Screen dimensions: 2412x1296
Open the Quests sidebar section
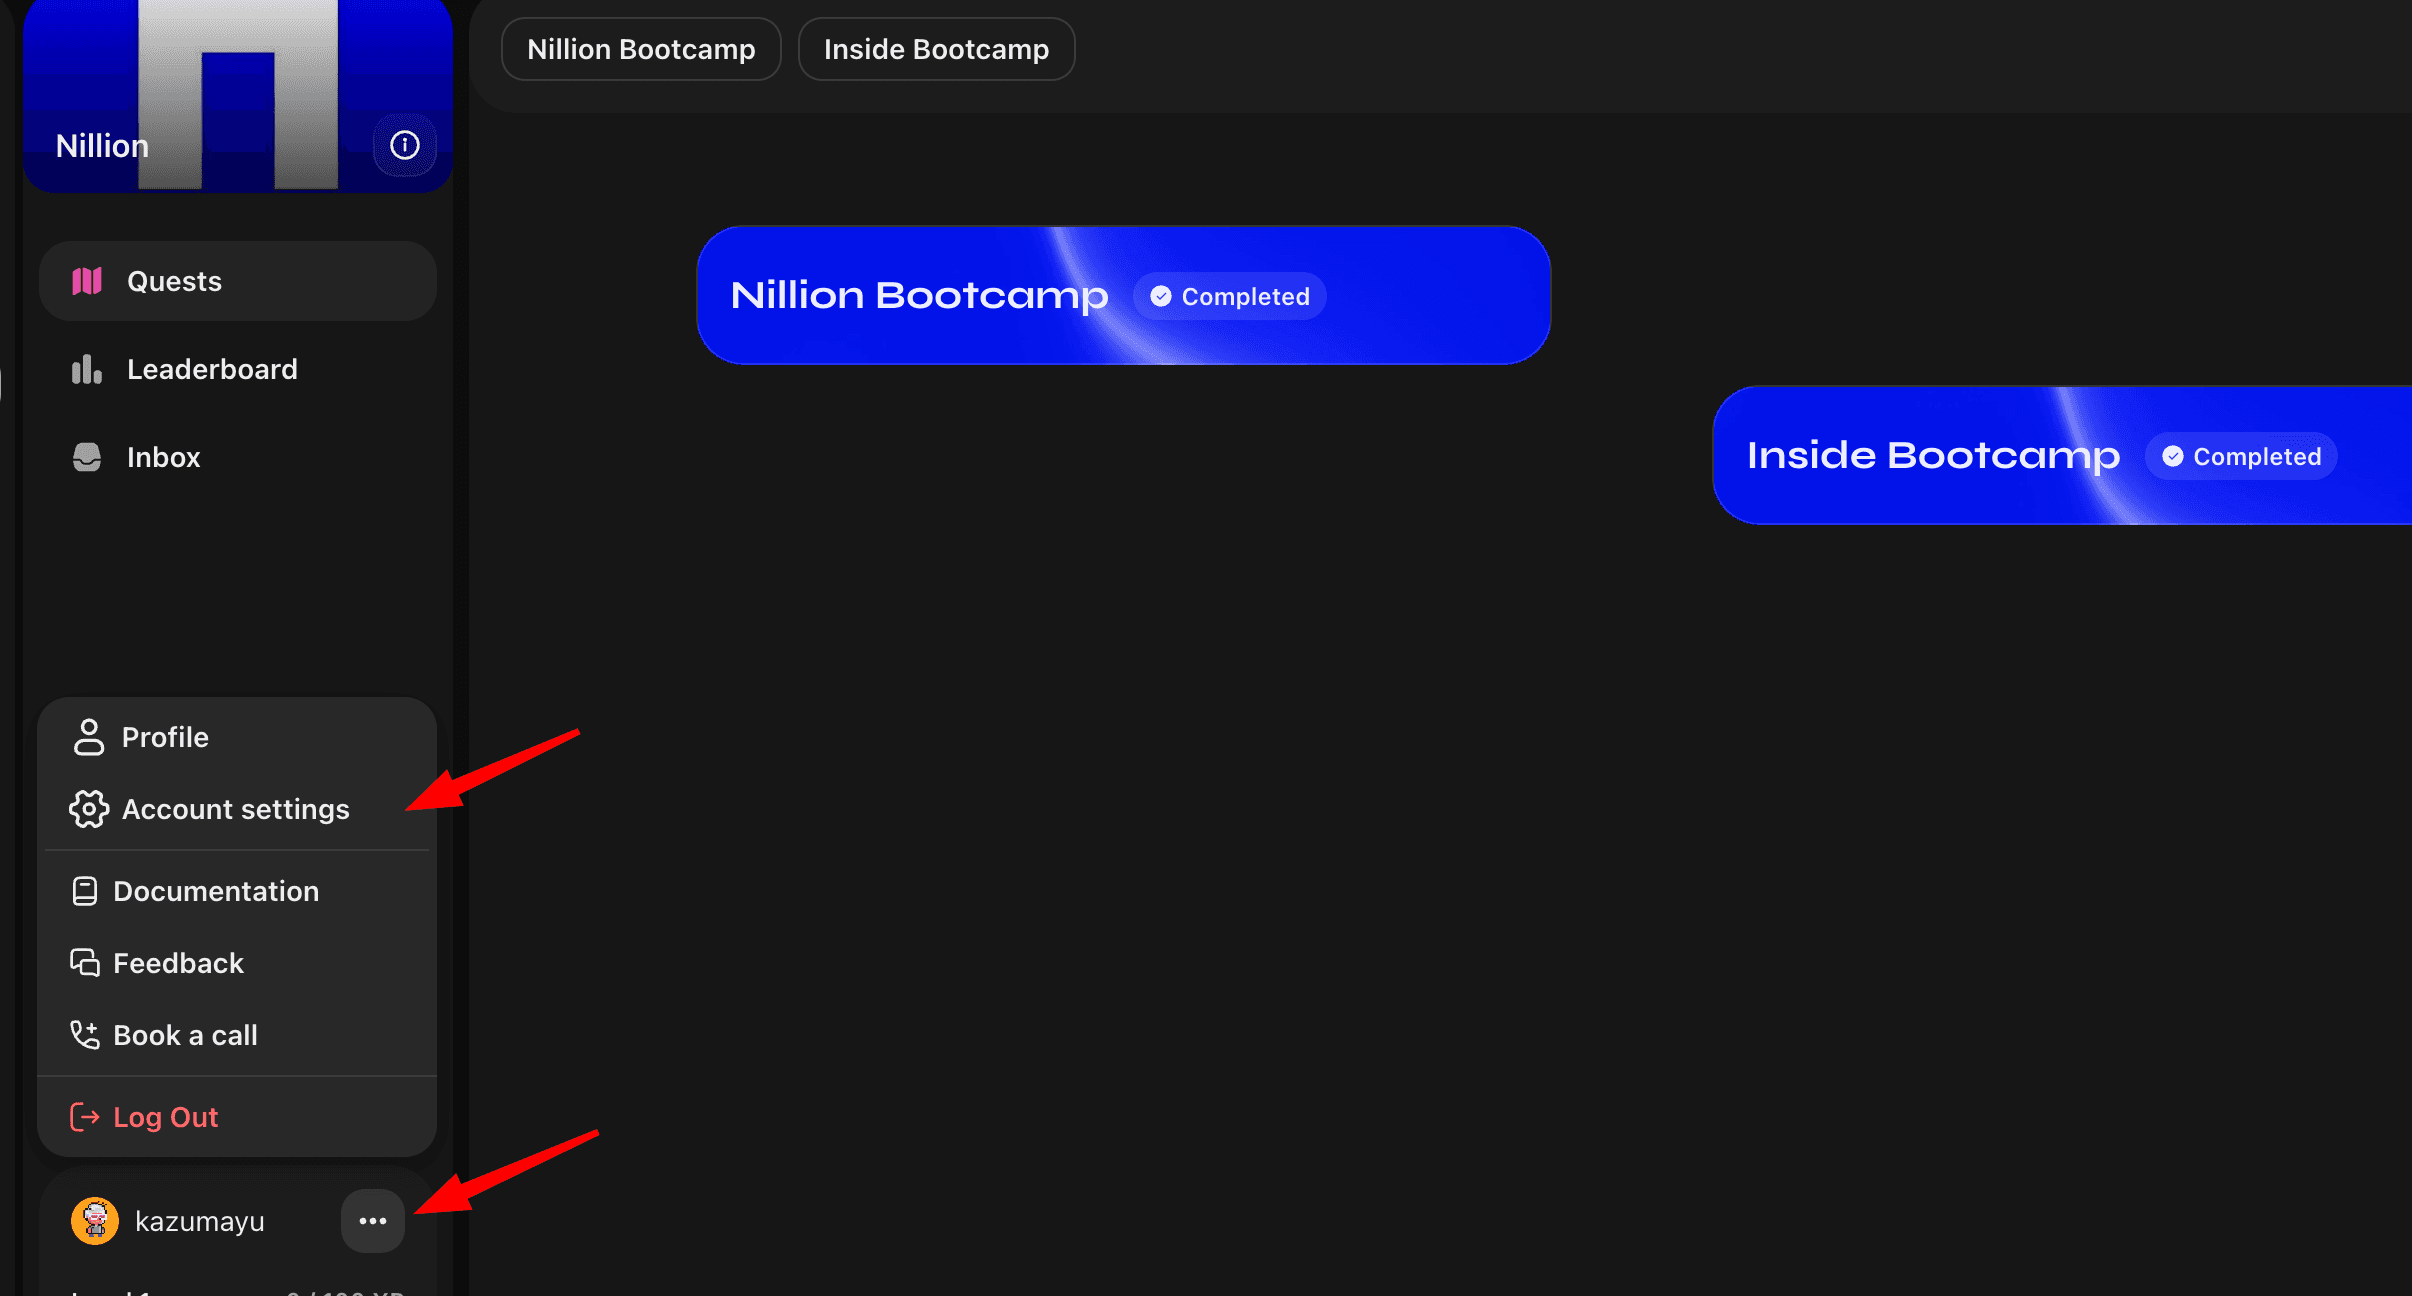pos(238,281)
